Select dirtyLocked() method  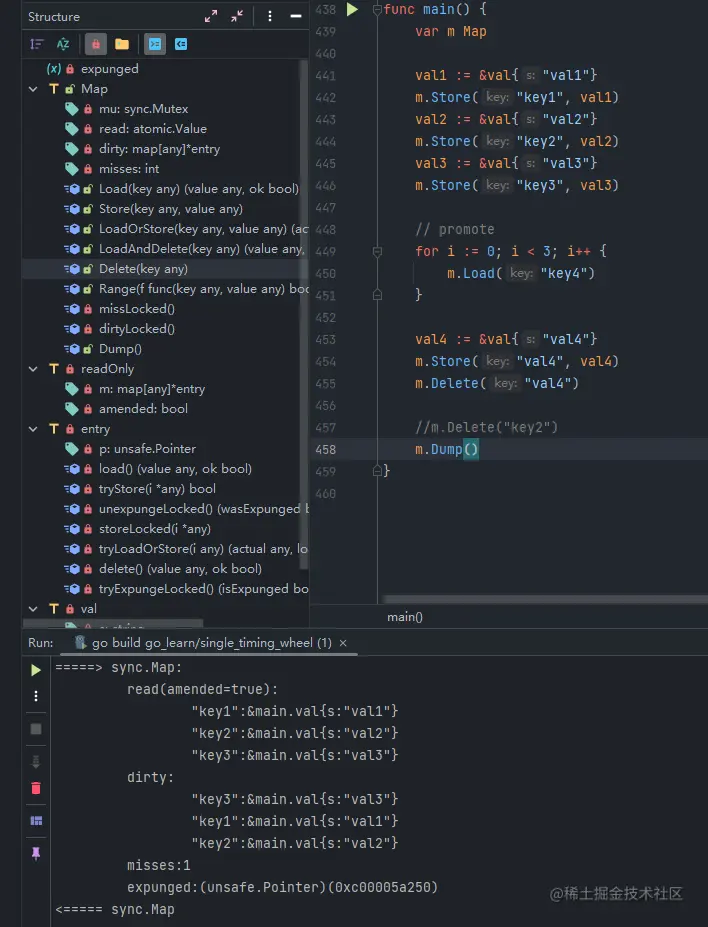(x=137, y=329)
